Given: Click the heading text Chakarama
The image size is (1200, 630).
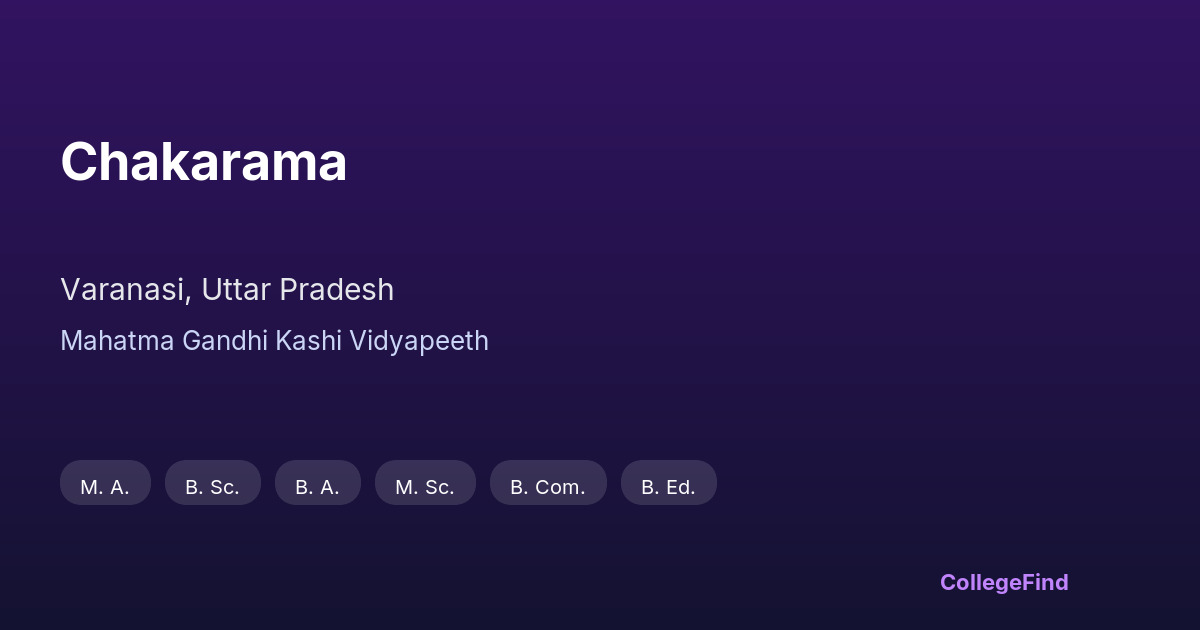Looking at the screenshot, I should [x=204, y=161].
